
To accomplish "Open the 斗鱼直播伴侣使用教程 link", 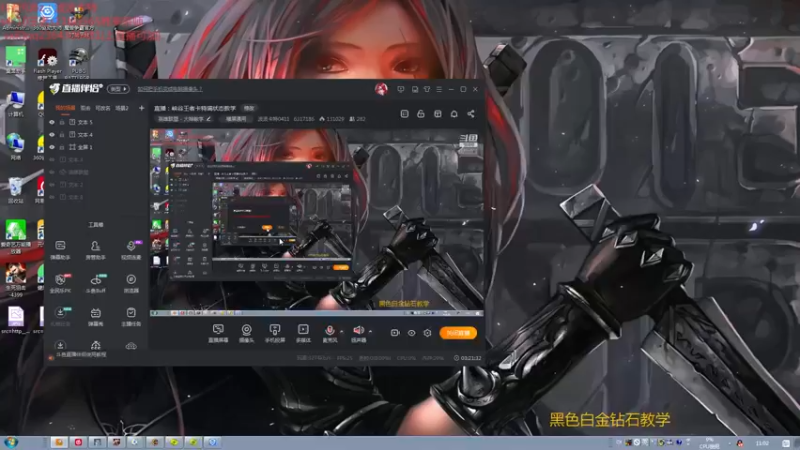I will pyautogui.click(x=81, y=355).
